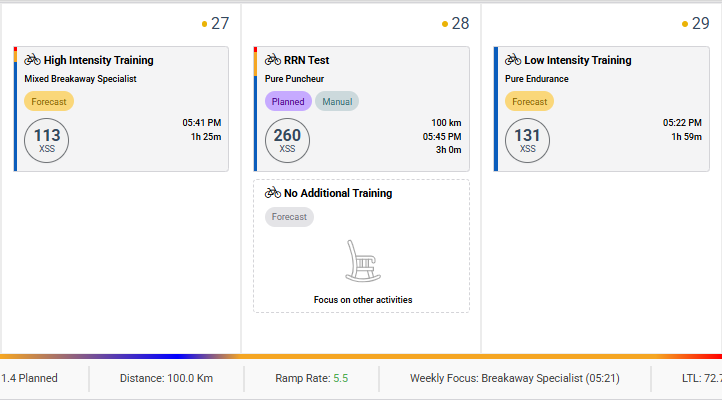Image resolution: width=722 pixels, height=400 pixels.
Task: Click Forecast badge on High Intensity Training
Action: click(x=49, y=101)
